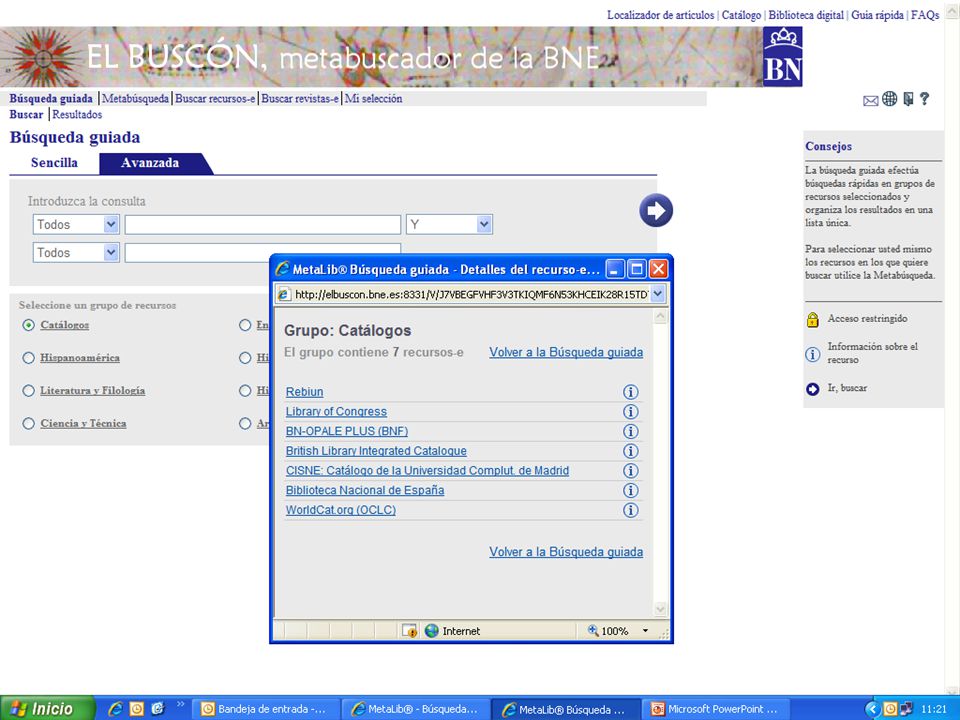Switch to Bandeja de entrada taskbar window

(265, 709)
